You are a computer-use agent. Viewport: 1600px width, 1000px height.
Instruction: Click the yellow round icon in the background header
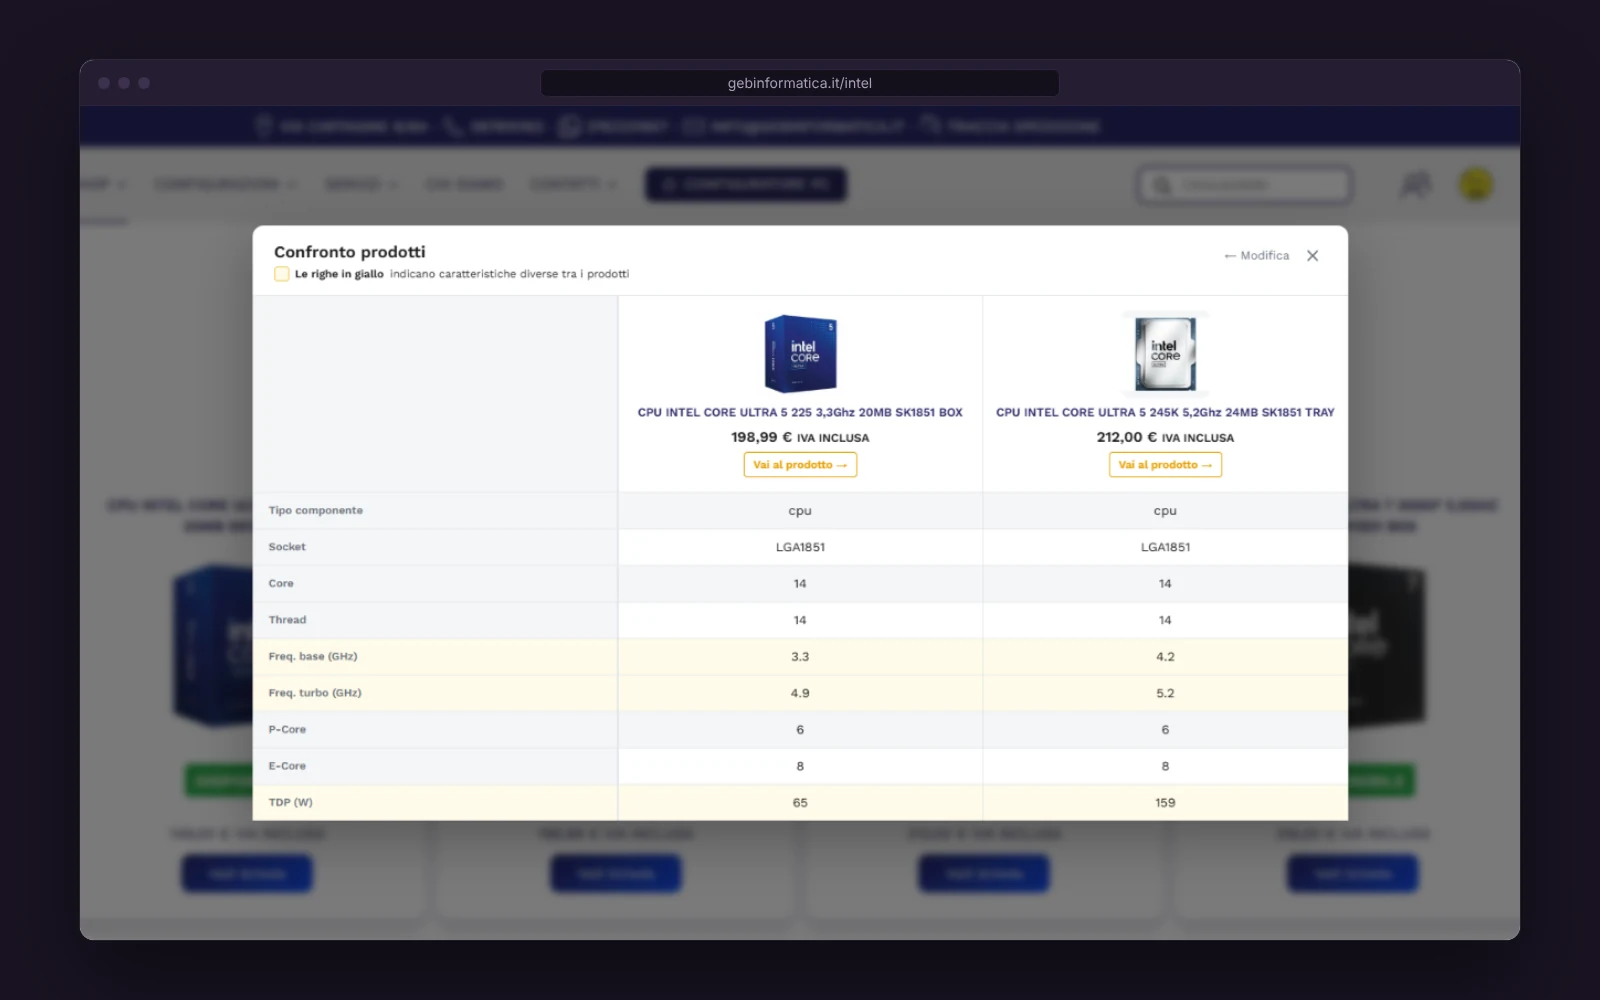1475,184
